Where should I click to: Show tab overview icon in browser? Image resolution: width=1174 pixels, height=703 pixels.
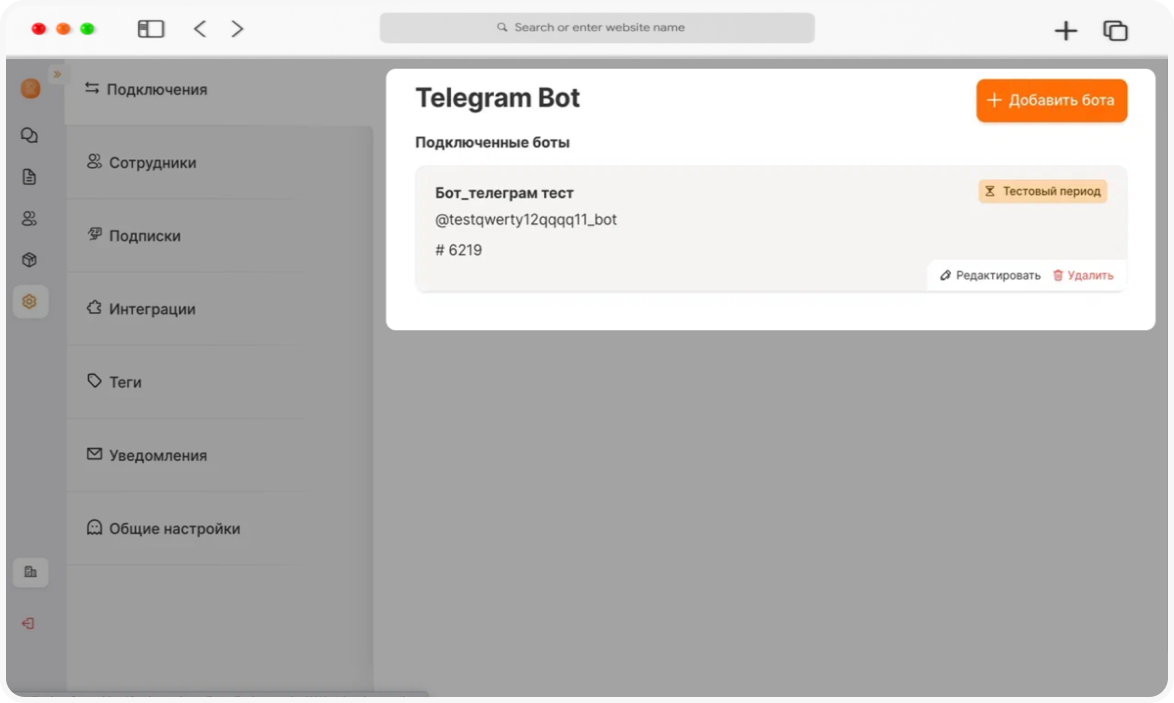tap(1115, 31)
